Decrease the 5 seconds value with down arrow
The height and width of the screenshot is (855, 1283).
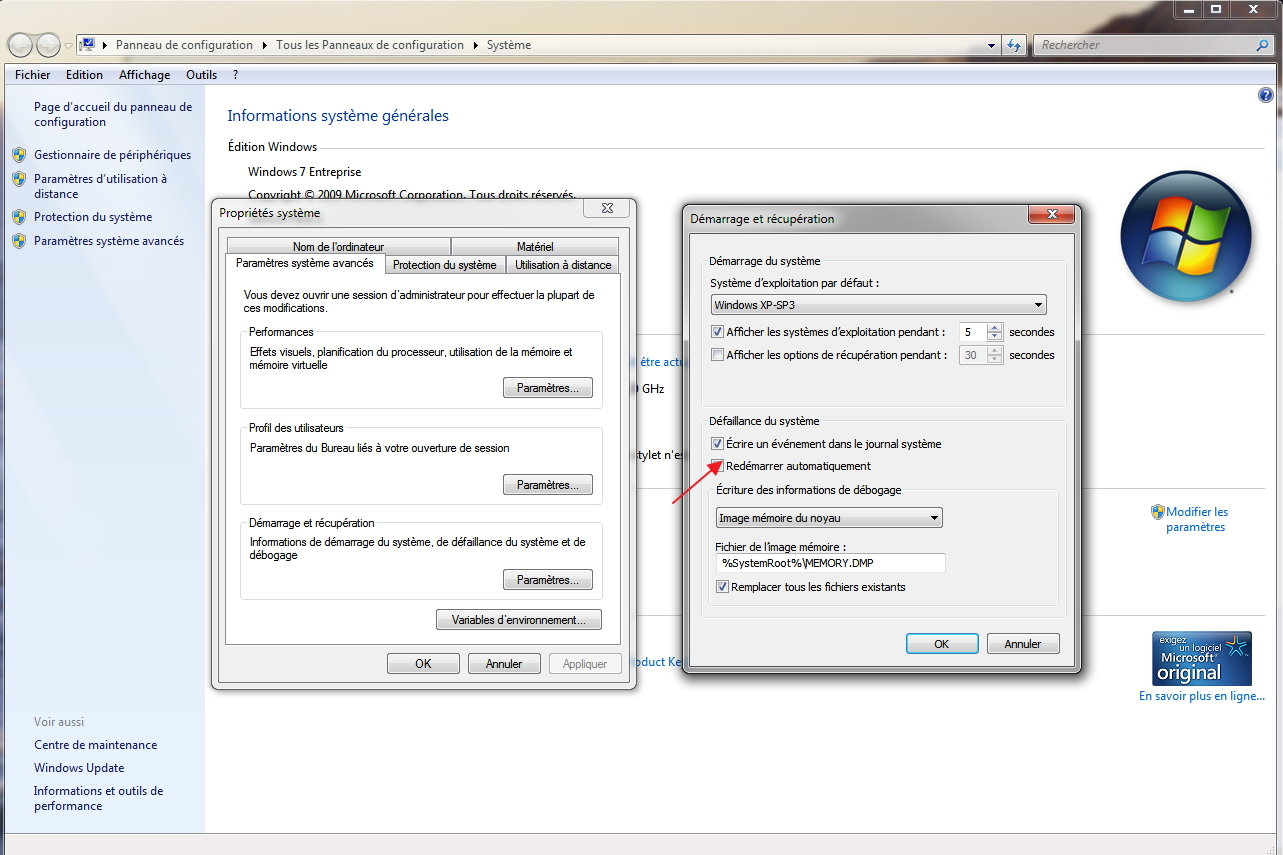coord(995,337)
